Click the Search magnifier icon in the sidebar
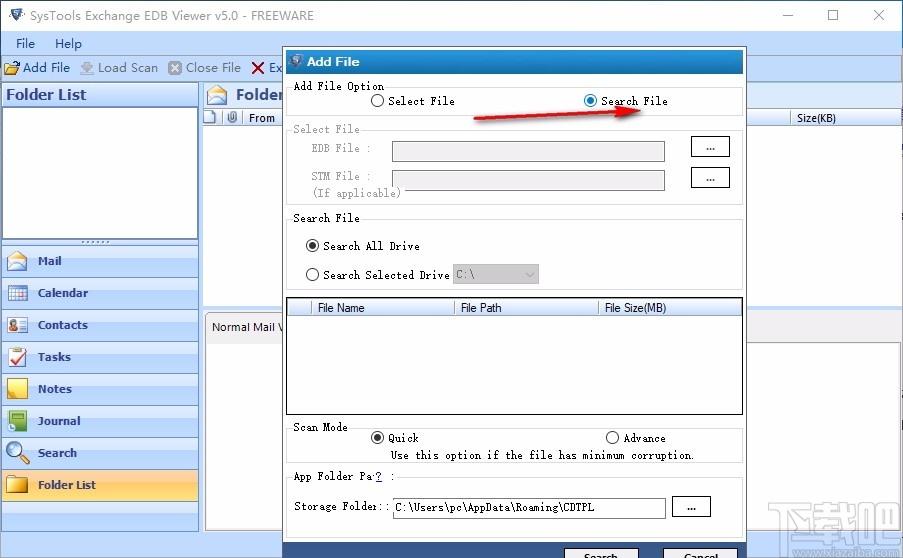Screen dimensions: 903x558 click(x=17, y=453)
